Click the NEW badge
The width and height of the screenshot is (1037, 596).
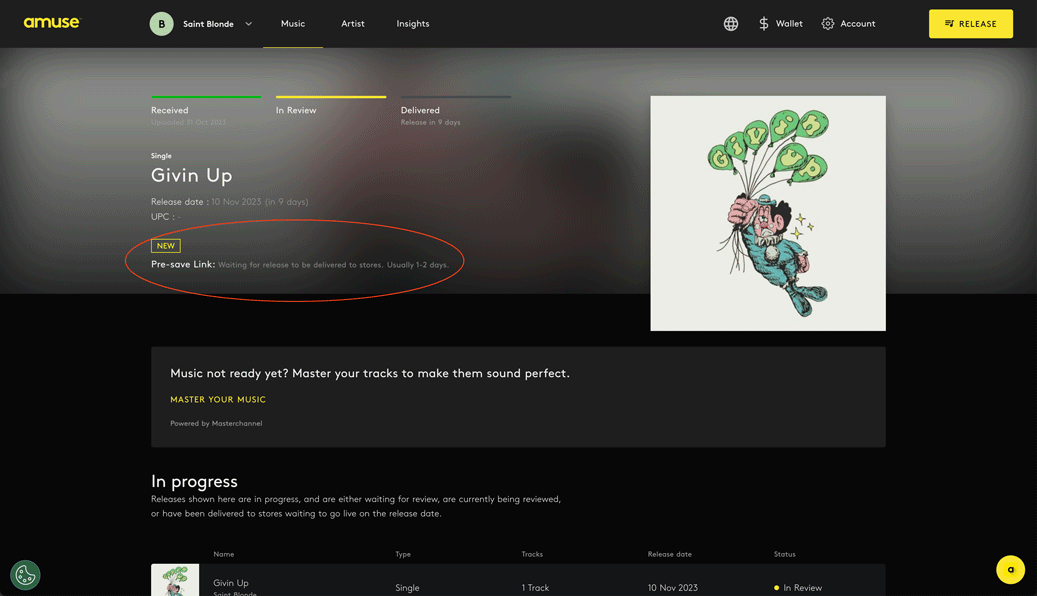[166, 245]
